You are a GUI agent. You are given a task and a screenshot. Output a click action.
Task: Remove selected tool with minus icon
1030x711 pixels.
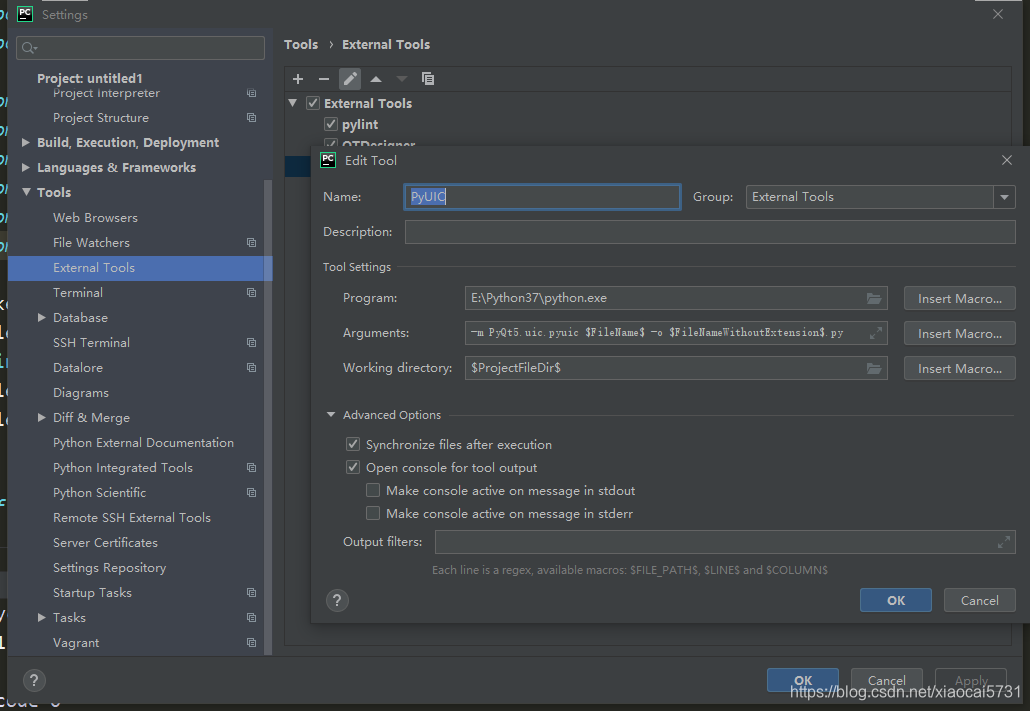tap(324, 79)
